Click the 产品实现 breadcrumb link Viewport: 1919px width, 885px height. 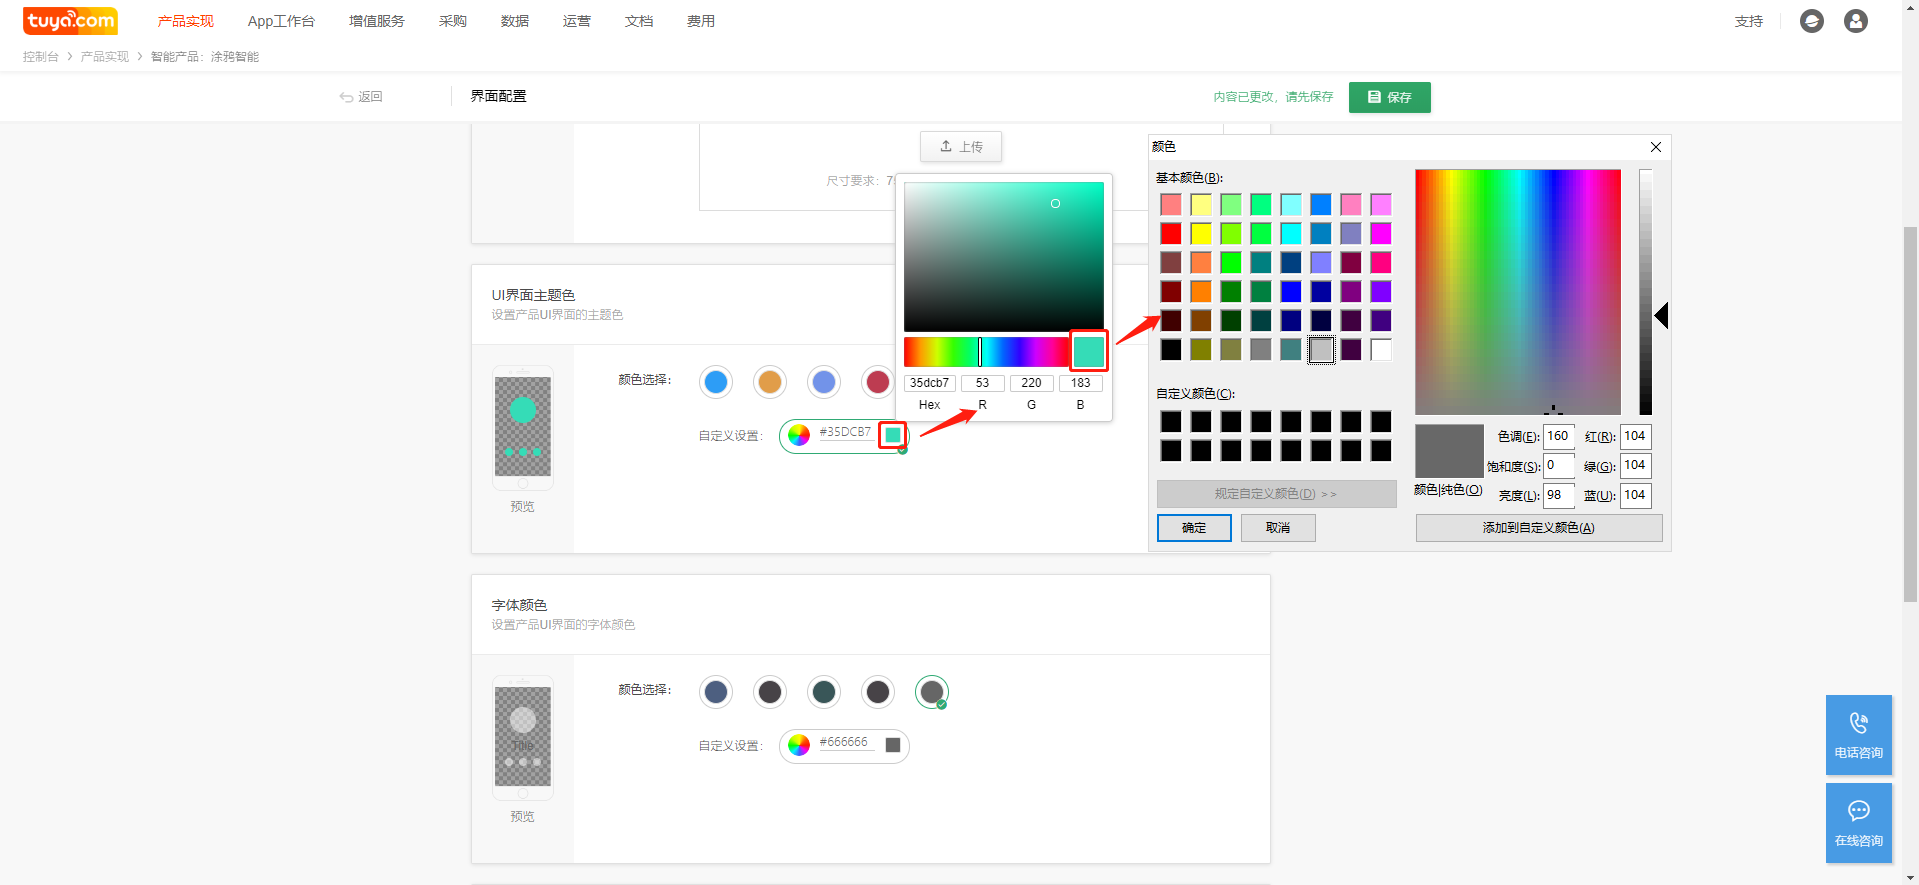[x=105, y=57]
